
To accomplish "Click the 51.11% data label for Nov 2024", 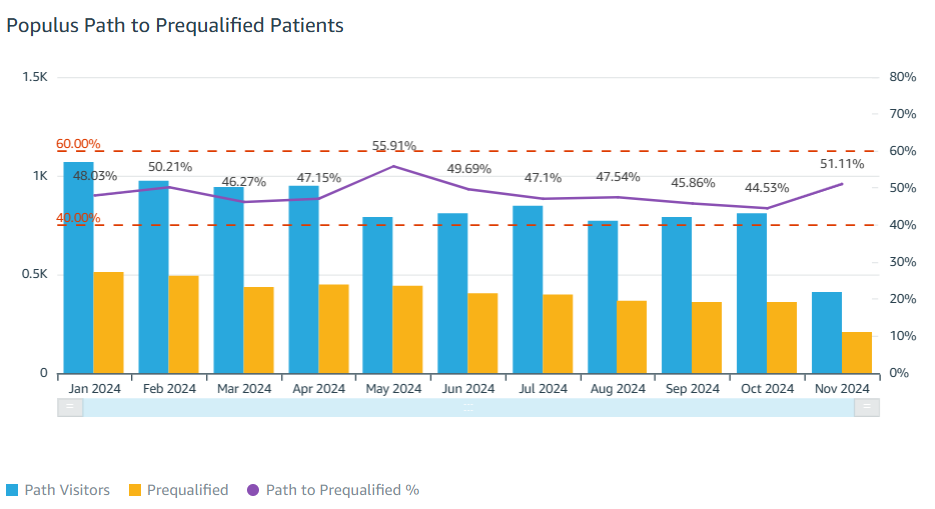I will 841,164.
